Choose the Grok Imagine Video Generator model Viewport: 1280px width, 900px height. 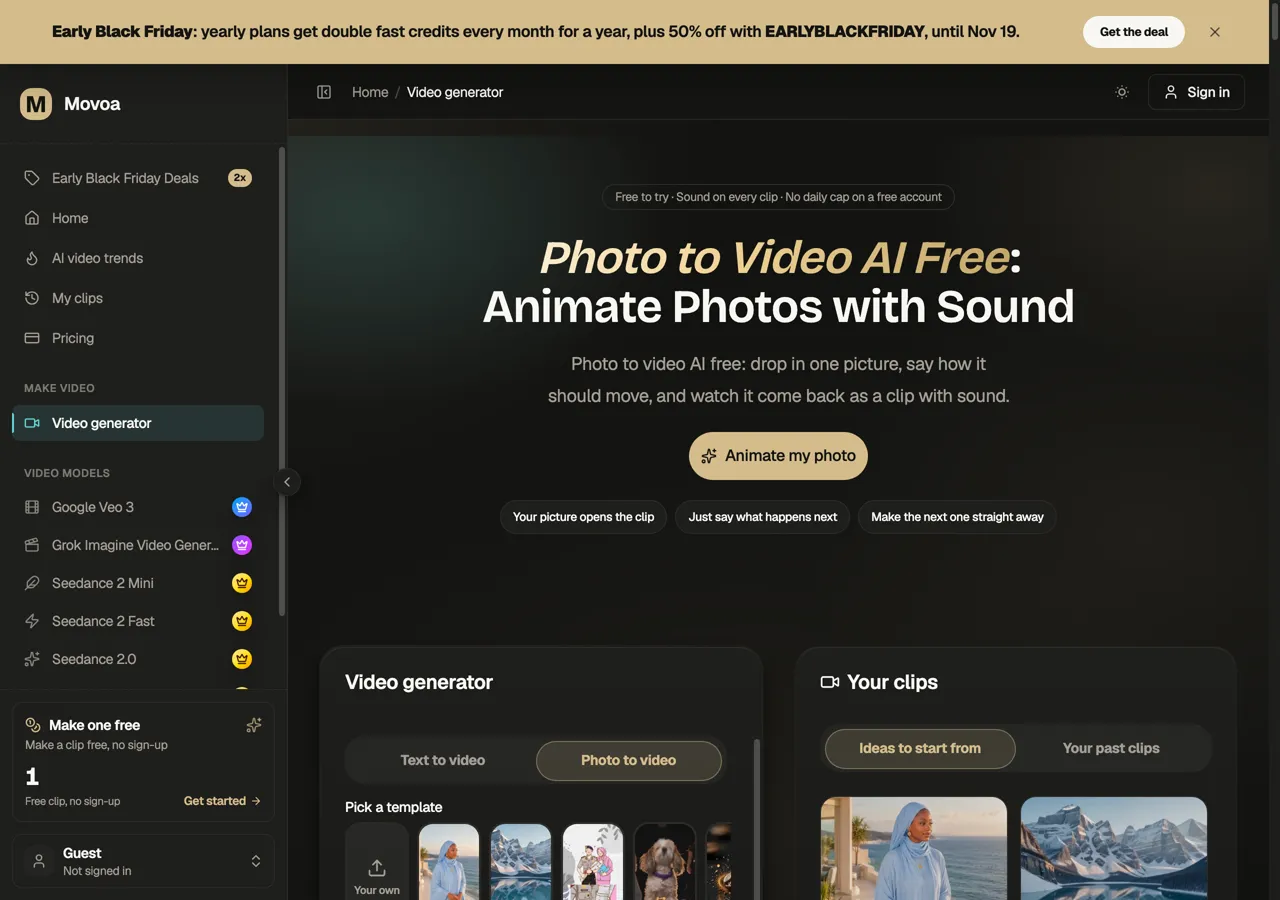[138, 545]
